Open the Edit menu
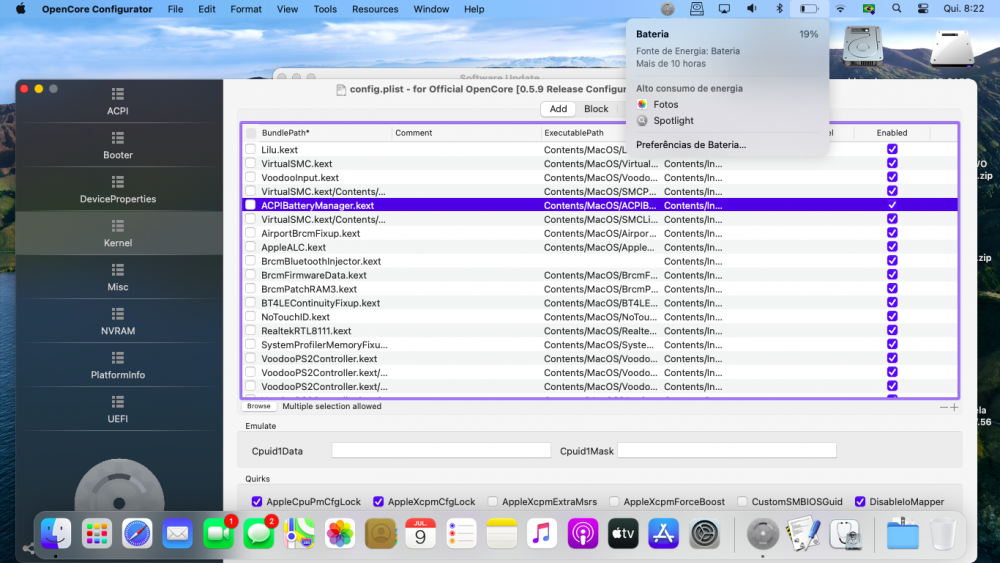Screen dimensions: 1000x563 point(207,9)
